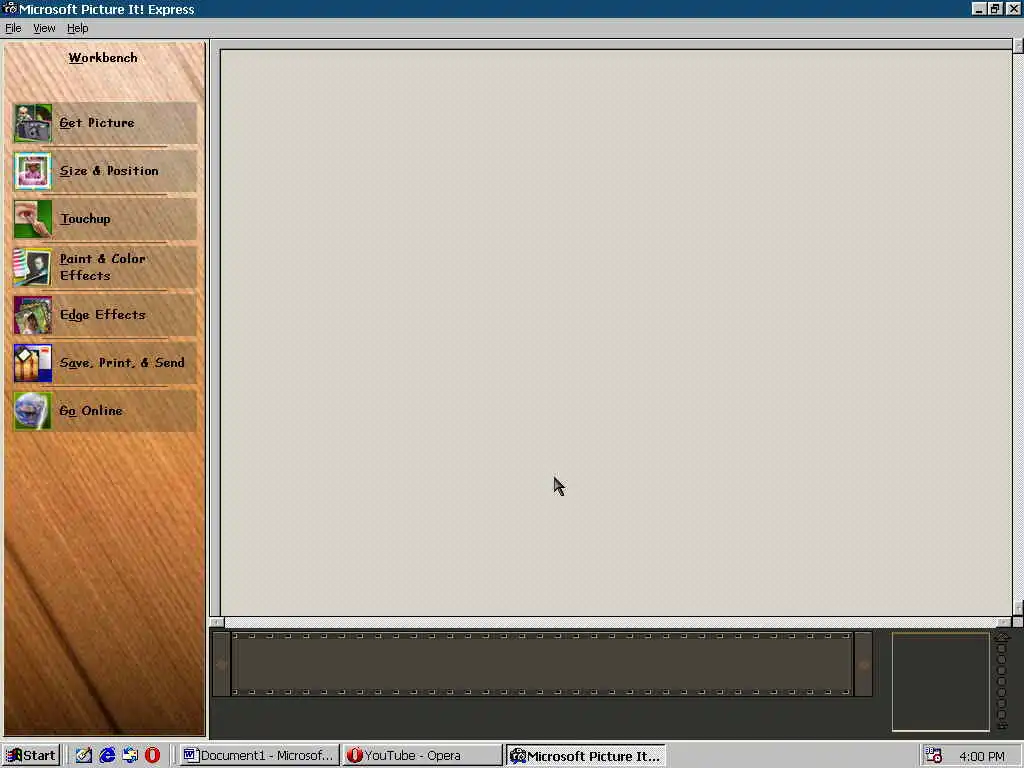
Task: Open the File menu
Action: 13,28
